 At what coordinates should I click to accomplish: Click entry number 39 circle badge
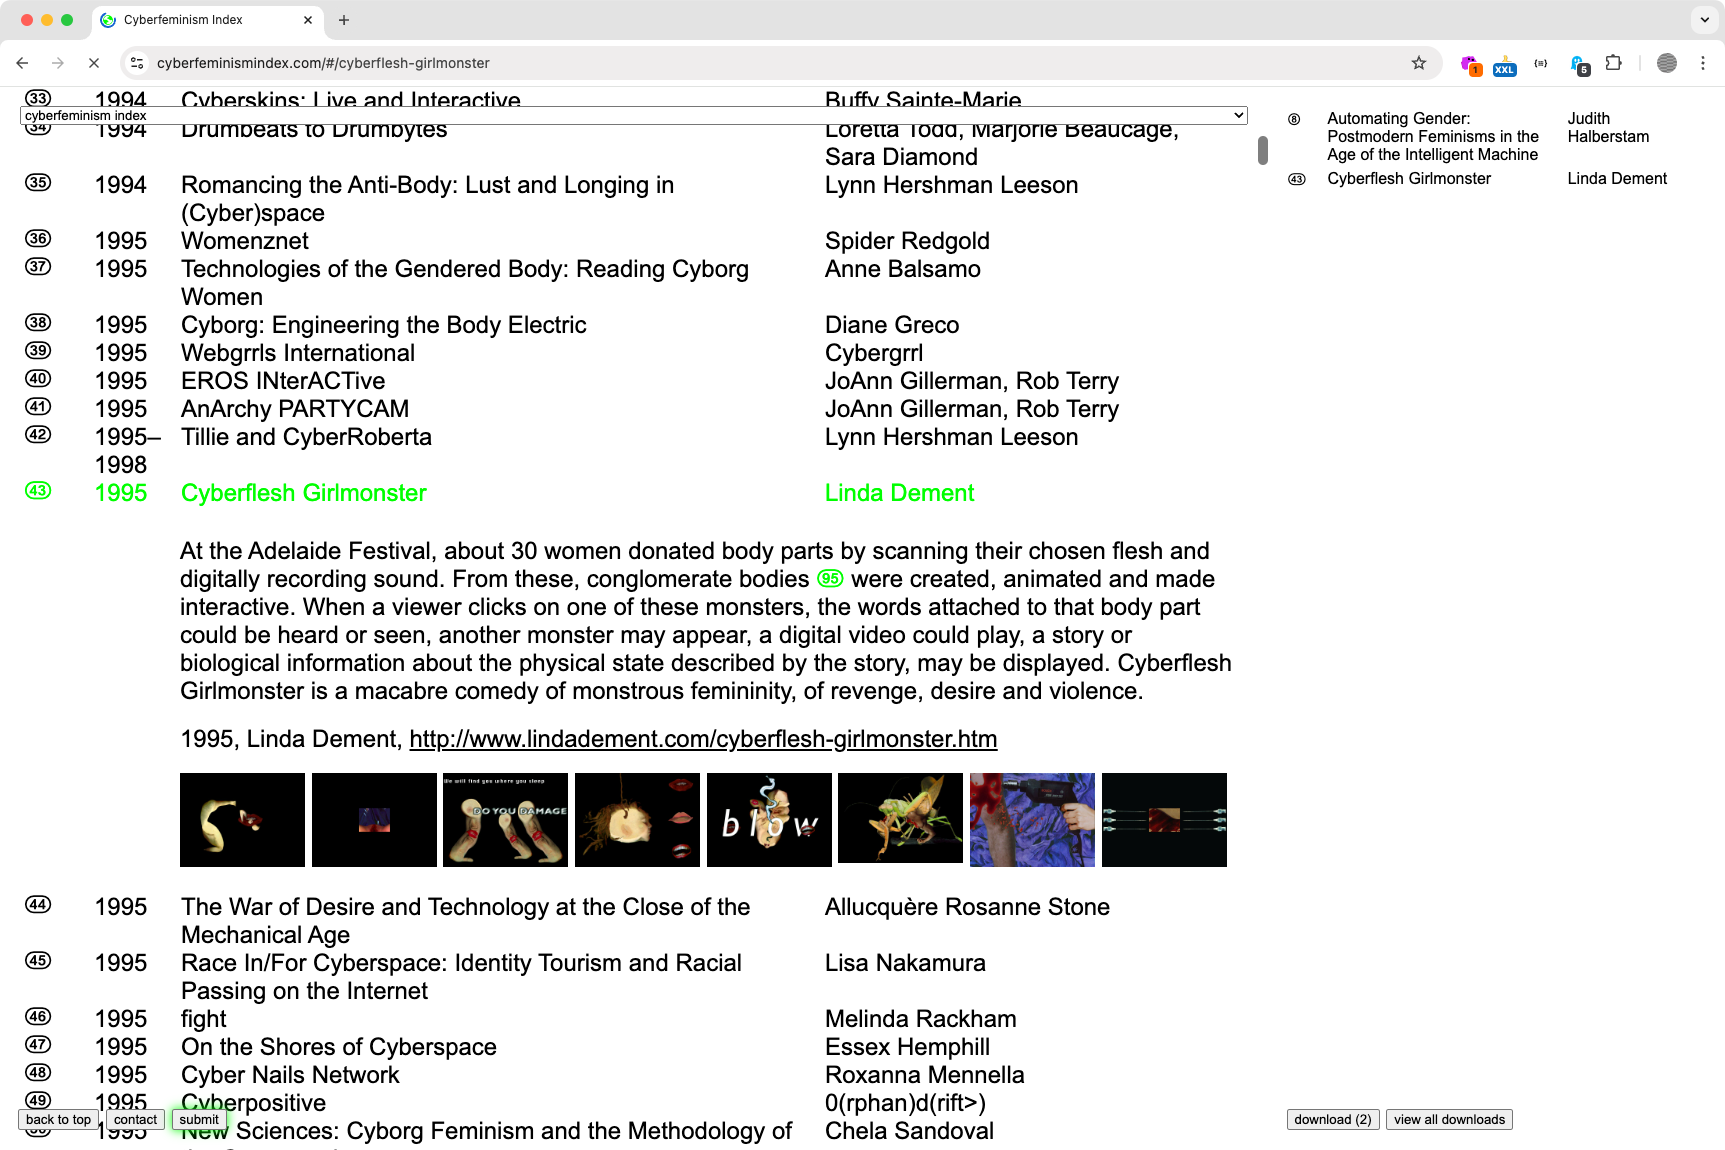click(38, 350)
